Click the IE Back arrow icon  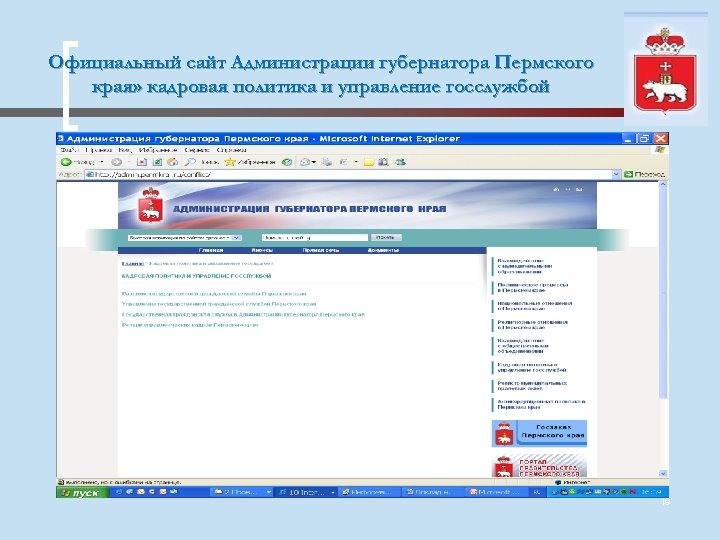(66, 162)
